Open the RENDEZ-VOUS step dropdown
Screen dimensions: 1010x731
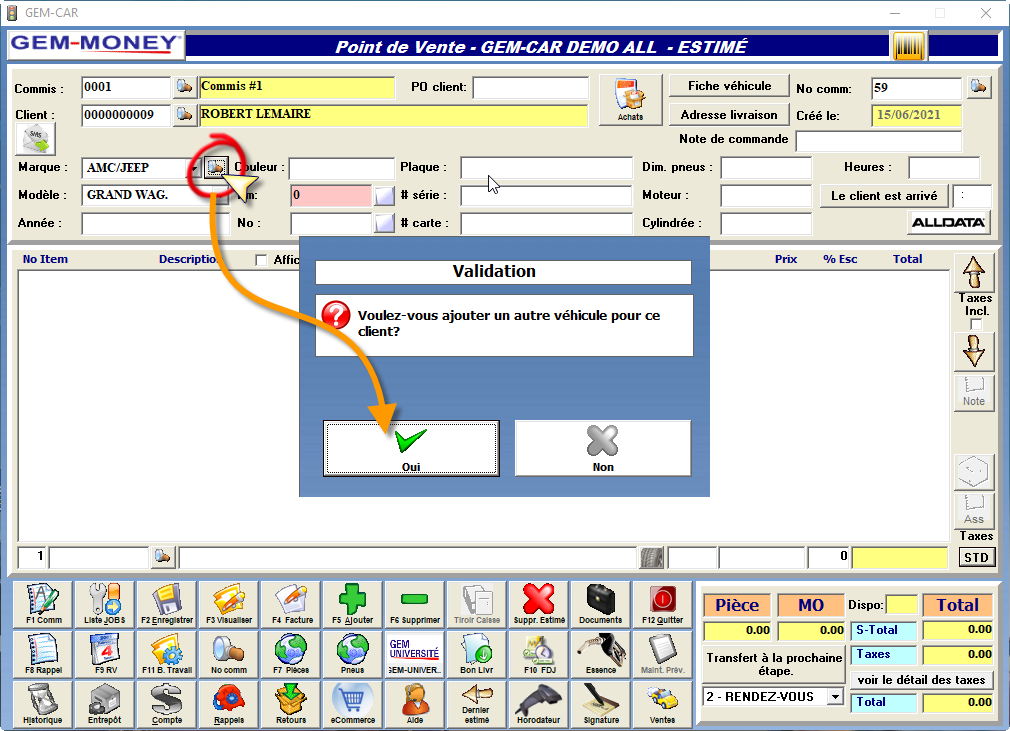pos(835,697)
